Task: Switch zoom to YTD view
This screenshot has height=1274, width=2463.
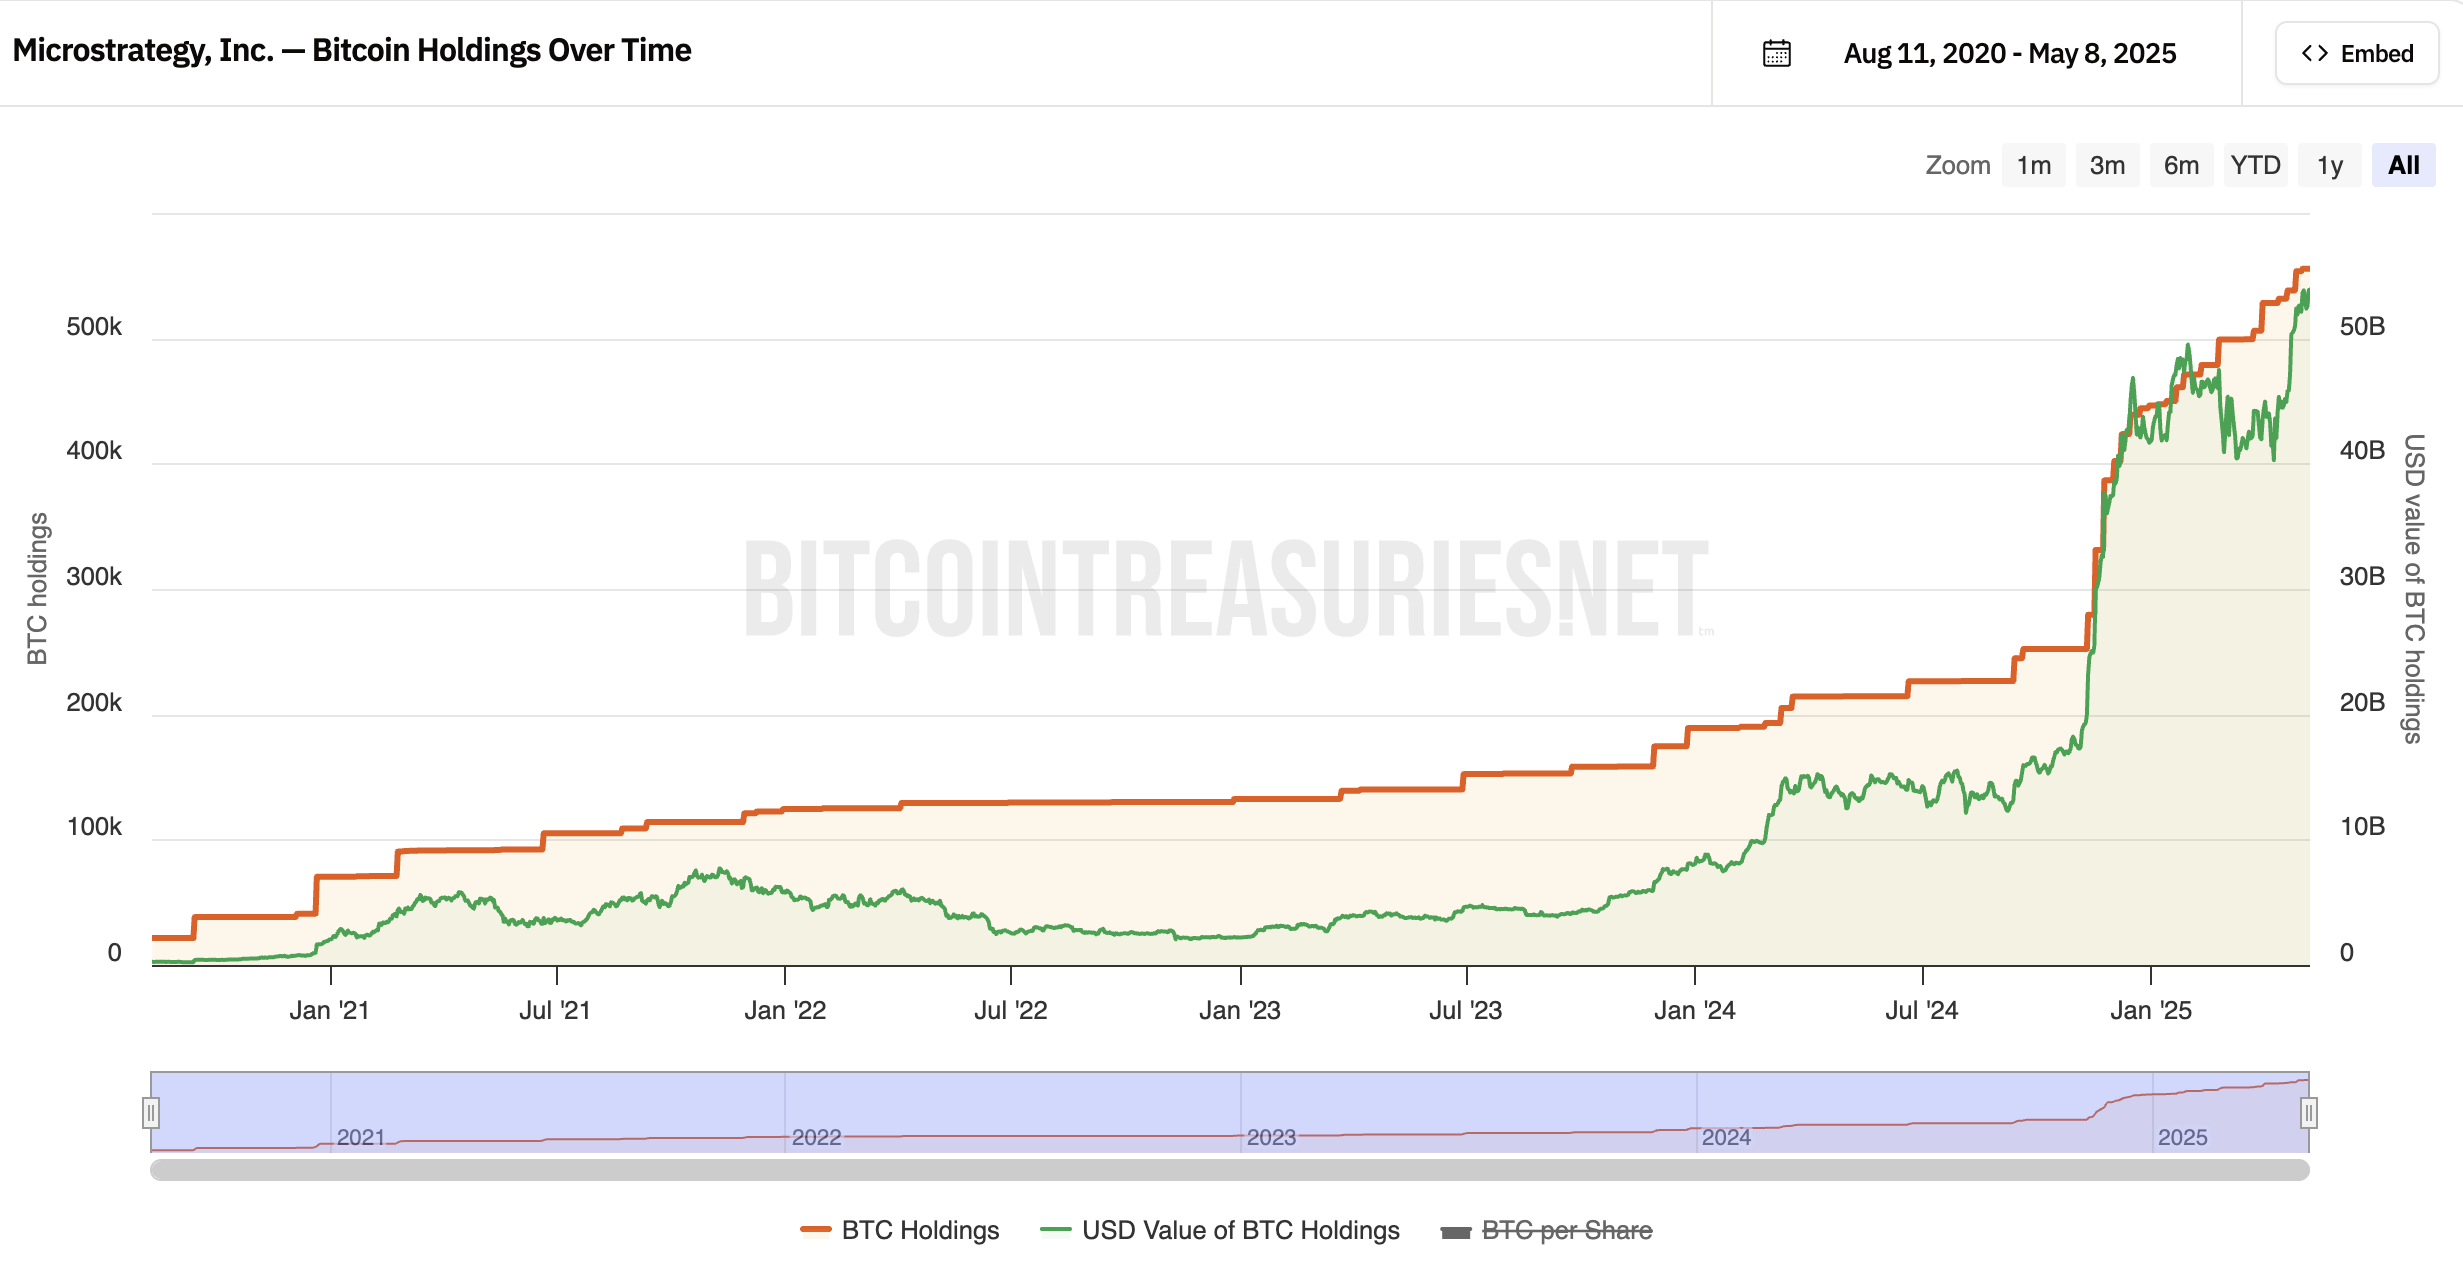Action: (x=2255, y=164)
